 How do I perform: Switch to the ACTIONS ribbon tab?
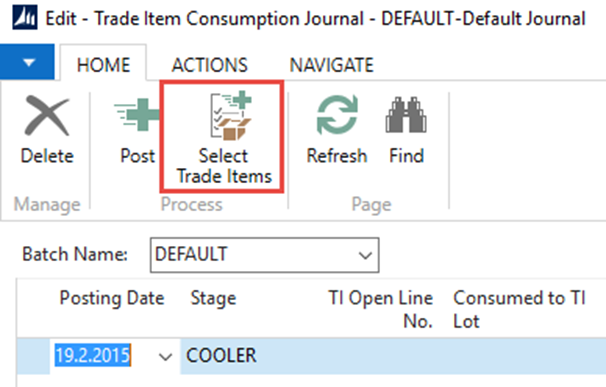209,65
